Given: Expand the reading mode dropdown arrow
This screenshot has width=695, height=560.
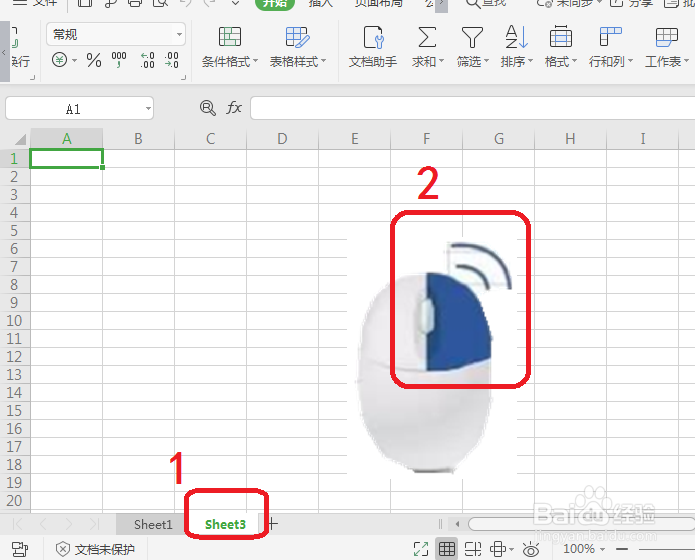Looking at the screenshot, I should click(x=511, y=549).
